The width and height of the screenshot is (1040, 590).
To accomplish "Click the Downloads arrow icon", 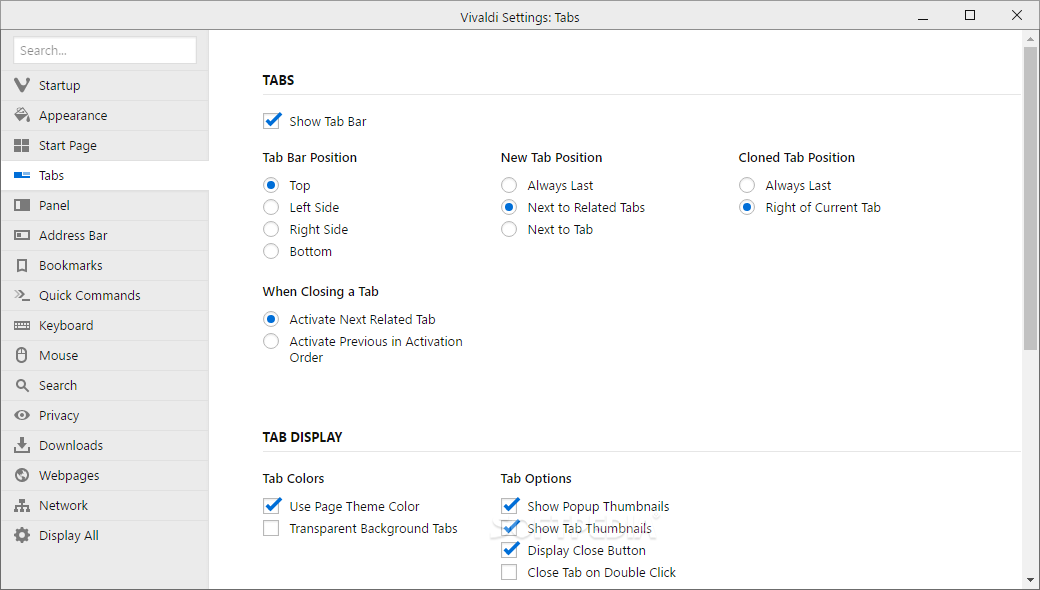I will [22, 445].
